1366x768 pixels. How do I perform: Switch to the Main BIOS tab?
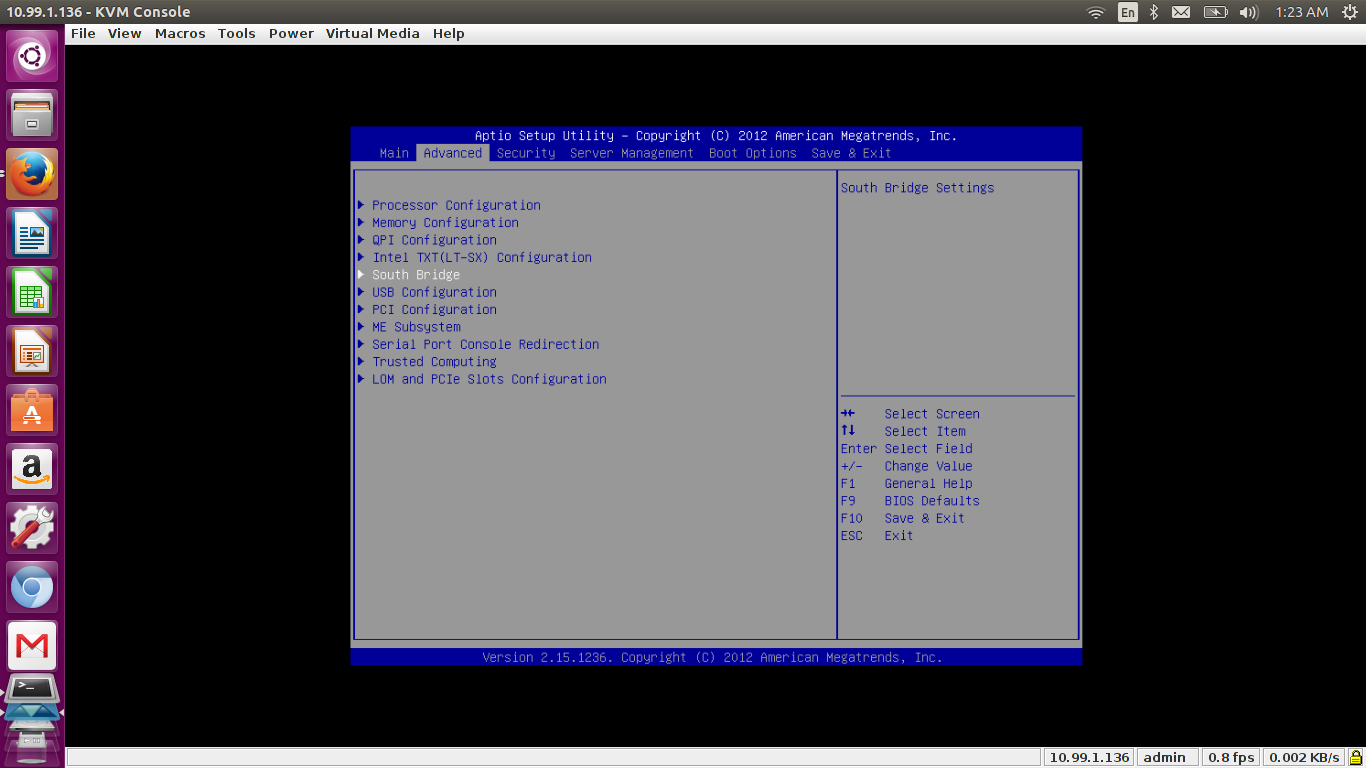394,153
